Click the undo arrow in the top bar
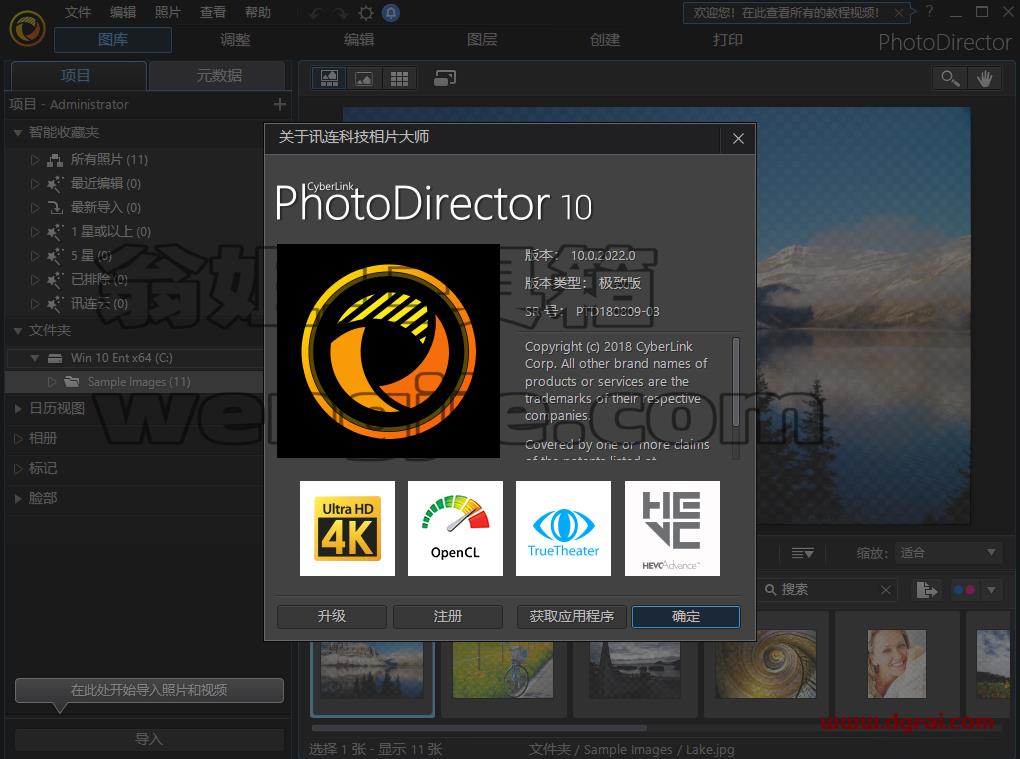Screen dimensions: 1020x759 [x=317, y=13]
